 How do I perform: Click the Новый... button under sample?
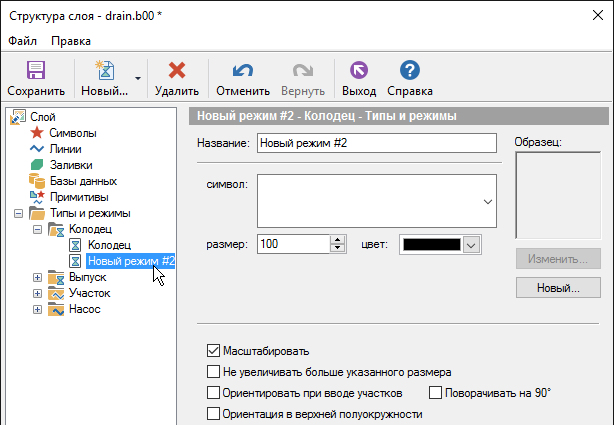pyautogui.click(x=549, y=289)
